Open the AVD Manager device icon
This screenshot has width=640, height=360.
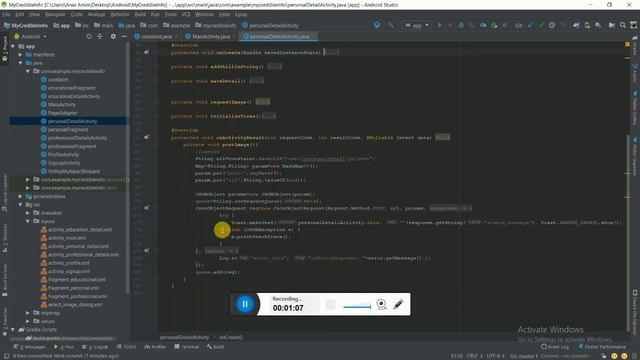coord(587,25)
